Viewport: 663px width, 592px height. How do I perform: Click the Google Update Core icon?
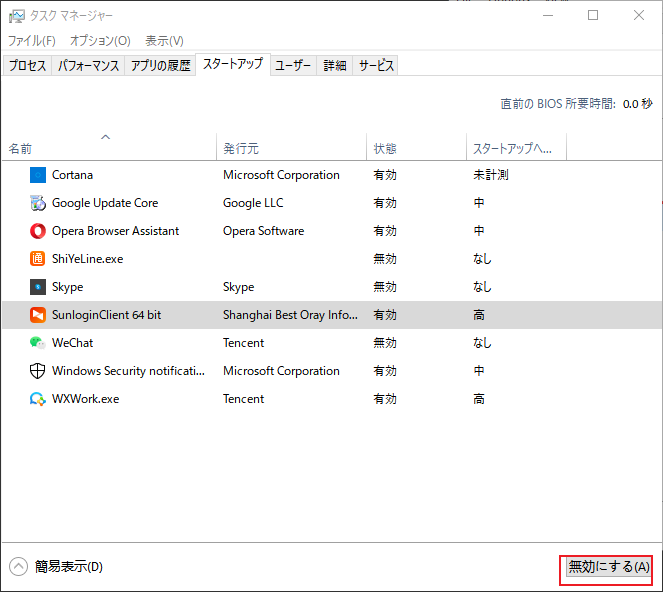click(38, 203)
